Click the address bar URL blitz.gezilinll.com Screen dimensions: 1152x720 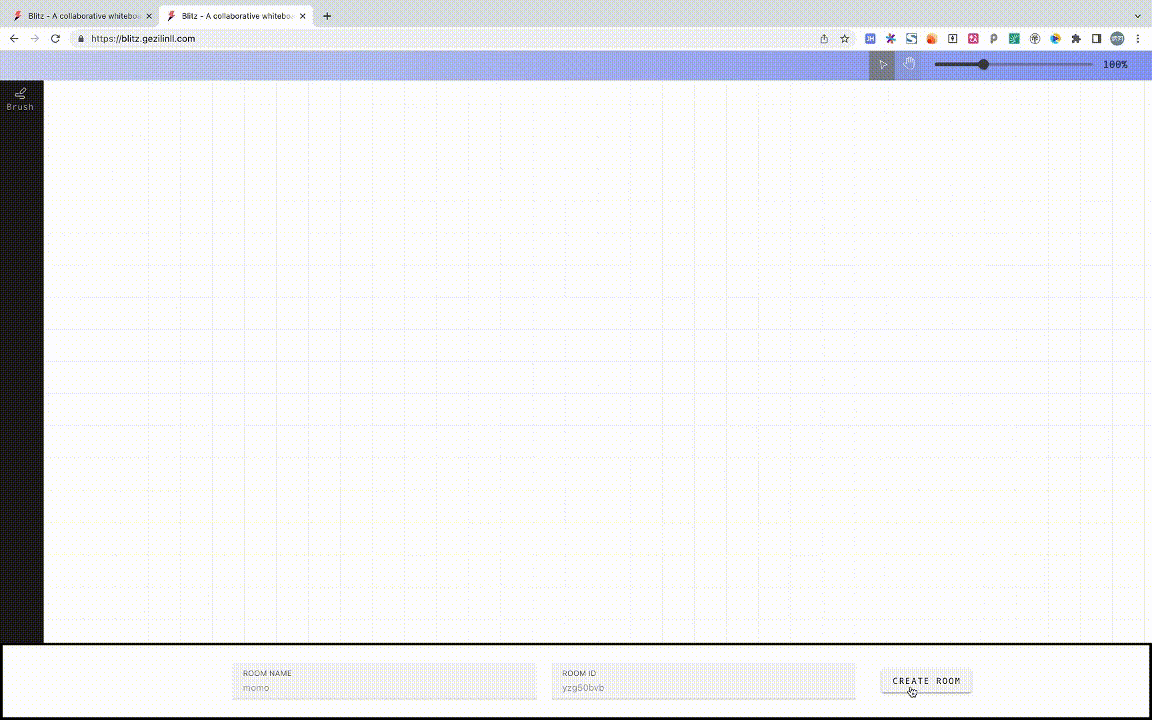coord(143,39)
